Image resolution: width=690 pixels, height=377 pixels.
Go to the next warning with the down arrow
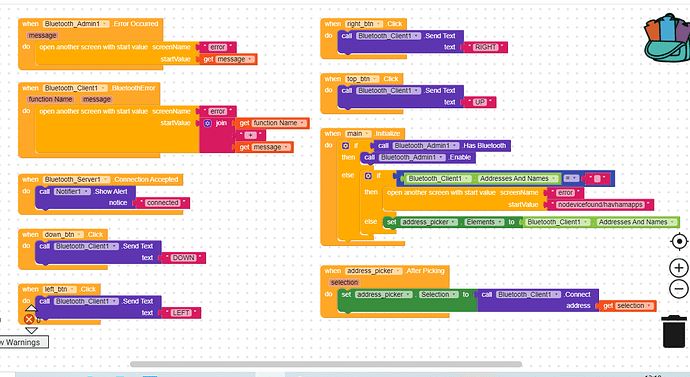(31, 330)
